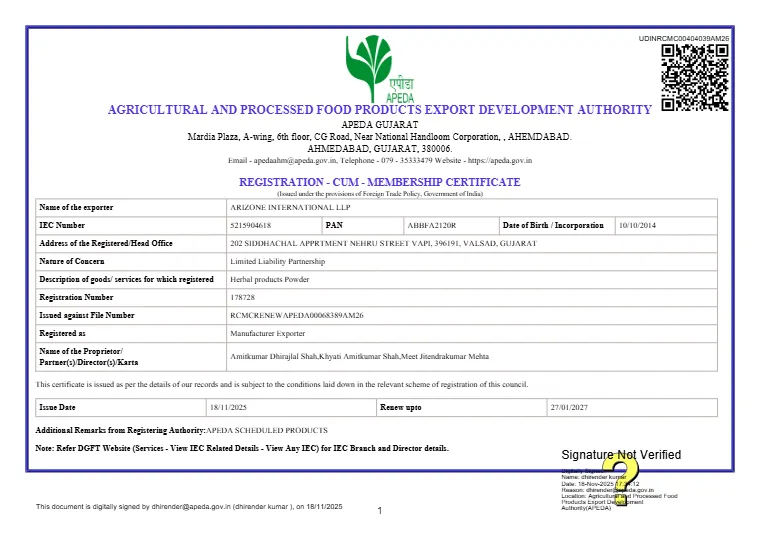Screen dimensions: 760x540
Task: Click the Additional Remarks line
Action: tap(181, 430)
